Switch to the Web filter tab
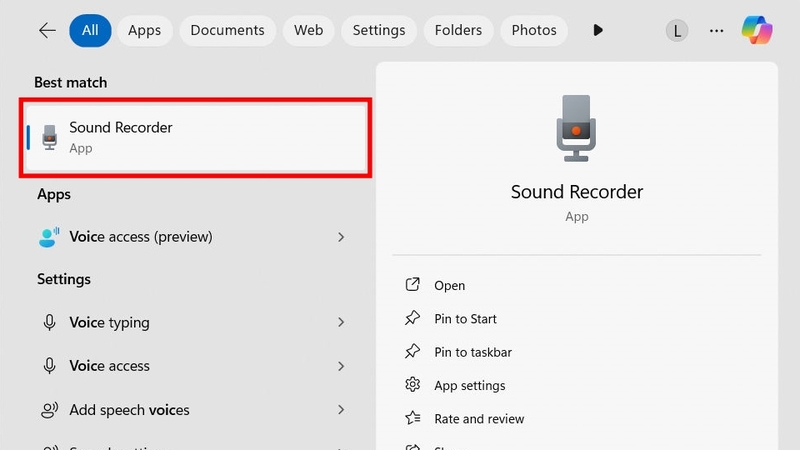 309,31
